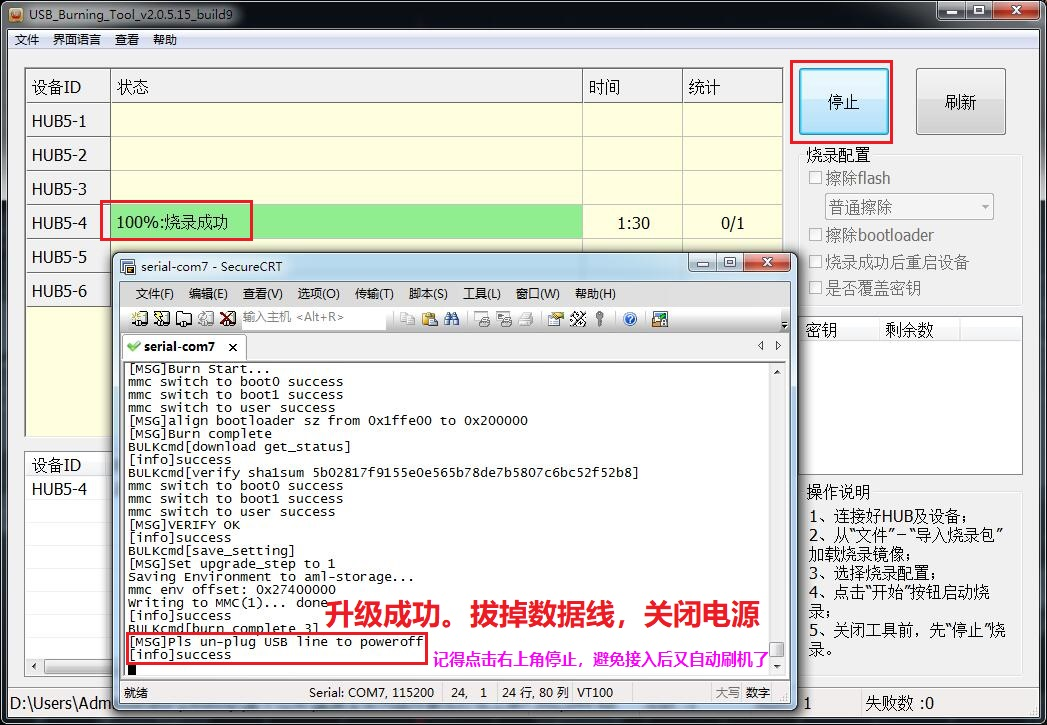
Task: Toggle the 是否覆盖密钥 checkbox
Action: 815,288
